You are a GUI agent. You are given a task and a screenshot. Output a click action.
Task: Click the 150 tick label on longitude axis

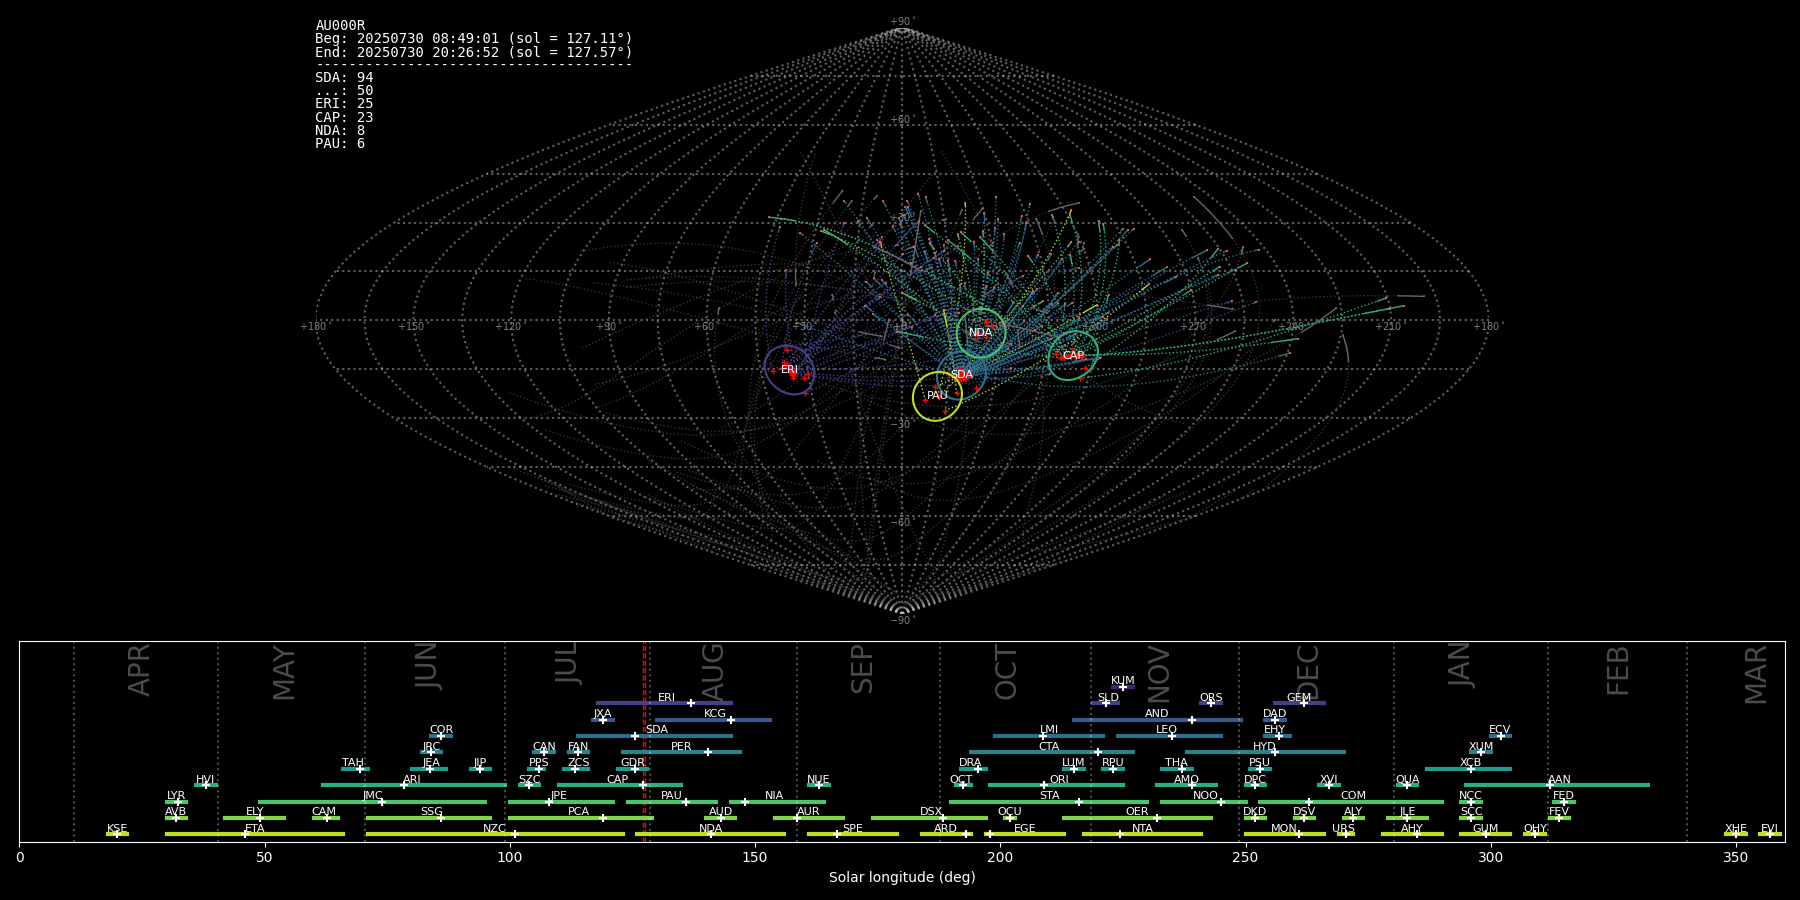pos(754,857)
